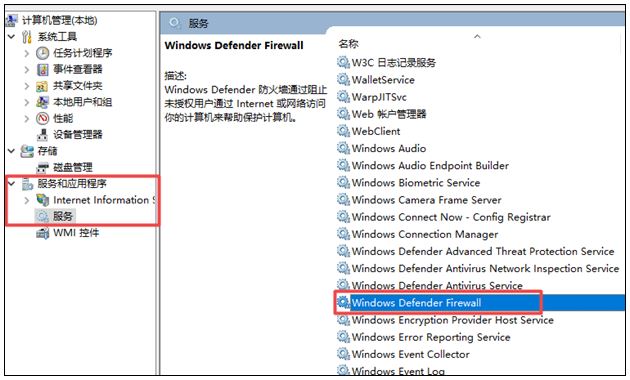Image resolution: width=630 pixels, height=380 pixels.
Task: Click the Device Manager icon
Action: click(42, 135)
